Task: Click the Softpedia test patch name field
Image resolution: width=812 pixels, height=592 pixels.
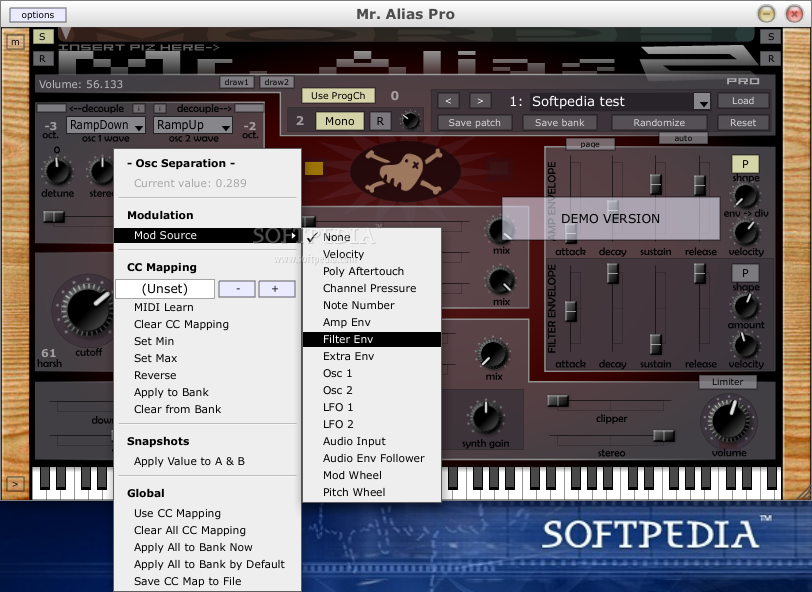Action: (612, 102)
